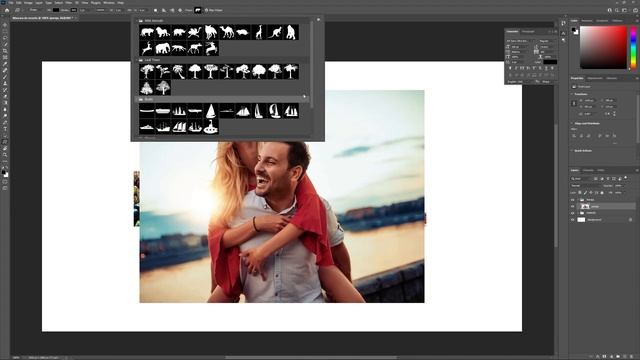Collapse the Leaf Trees shape group
The width and height of the screenshot is (640, 360).
[x=136, y=60]
